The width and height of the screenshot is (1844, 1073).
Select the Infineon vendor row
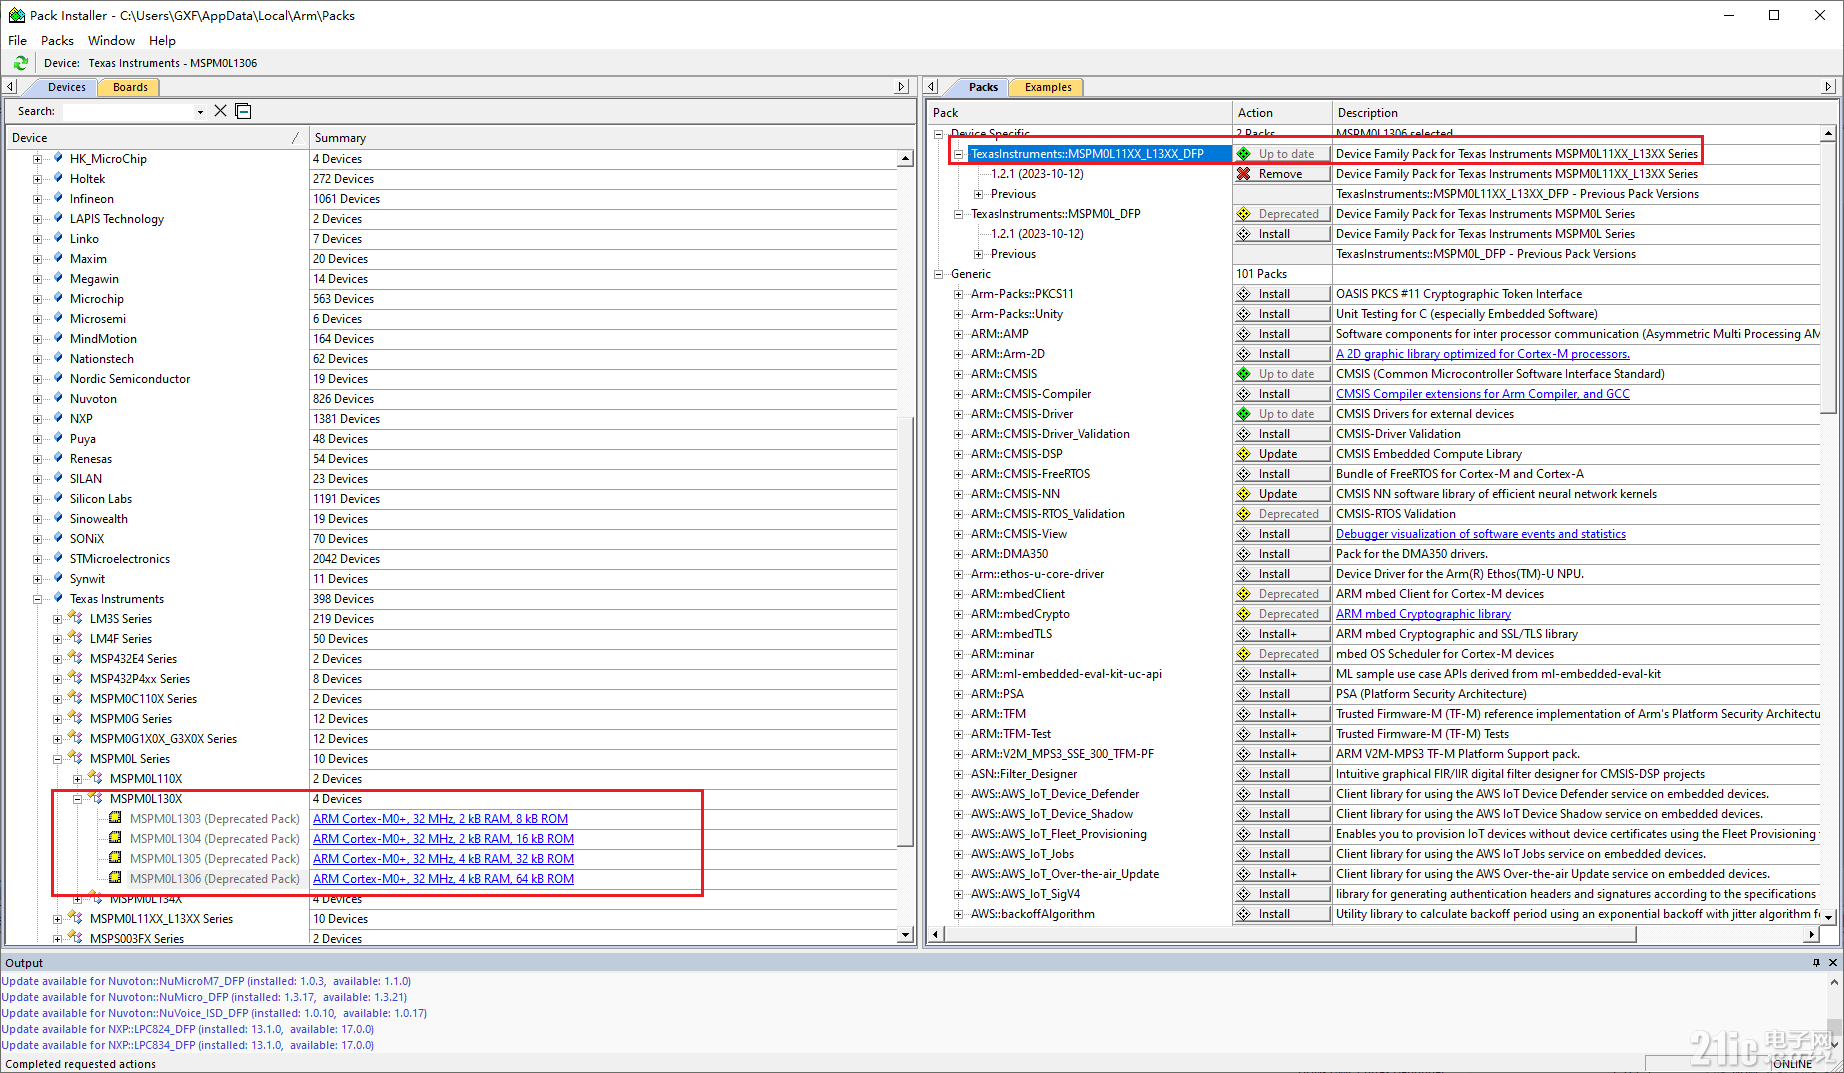coord(452,199)
